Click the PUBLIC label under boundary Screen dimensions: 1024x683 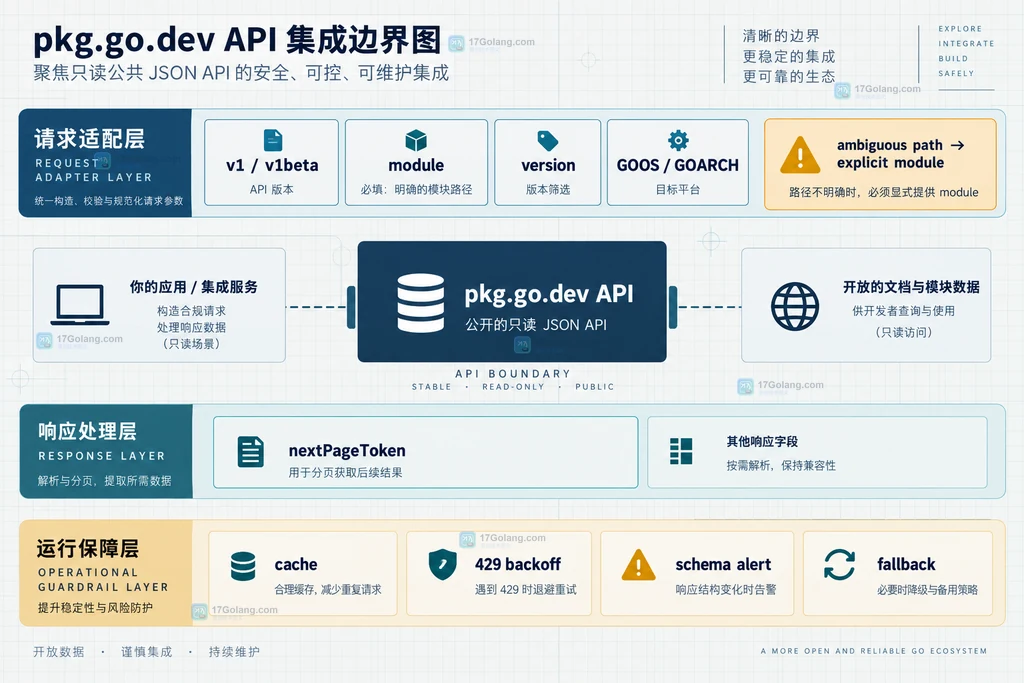[x=594, y=387]
